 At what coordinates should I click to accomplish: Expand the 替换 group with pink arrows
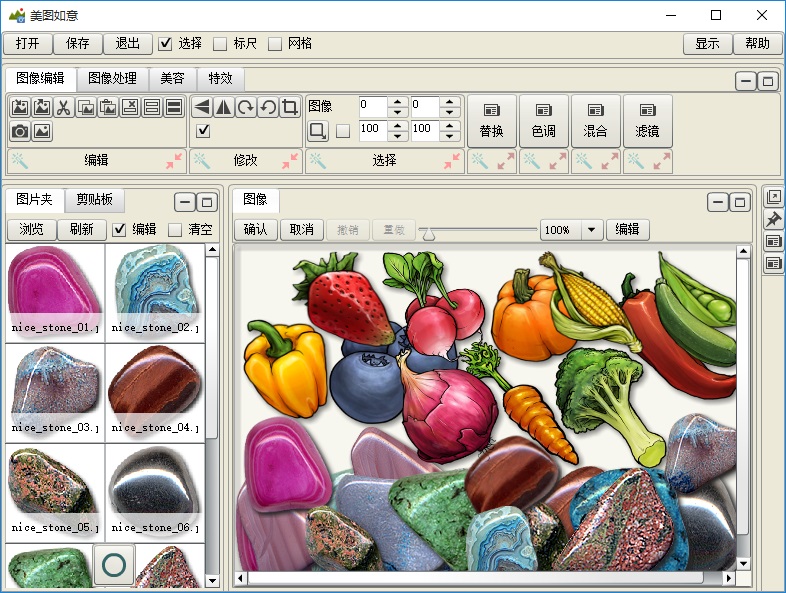point(506,161)
